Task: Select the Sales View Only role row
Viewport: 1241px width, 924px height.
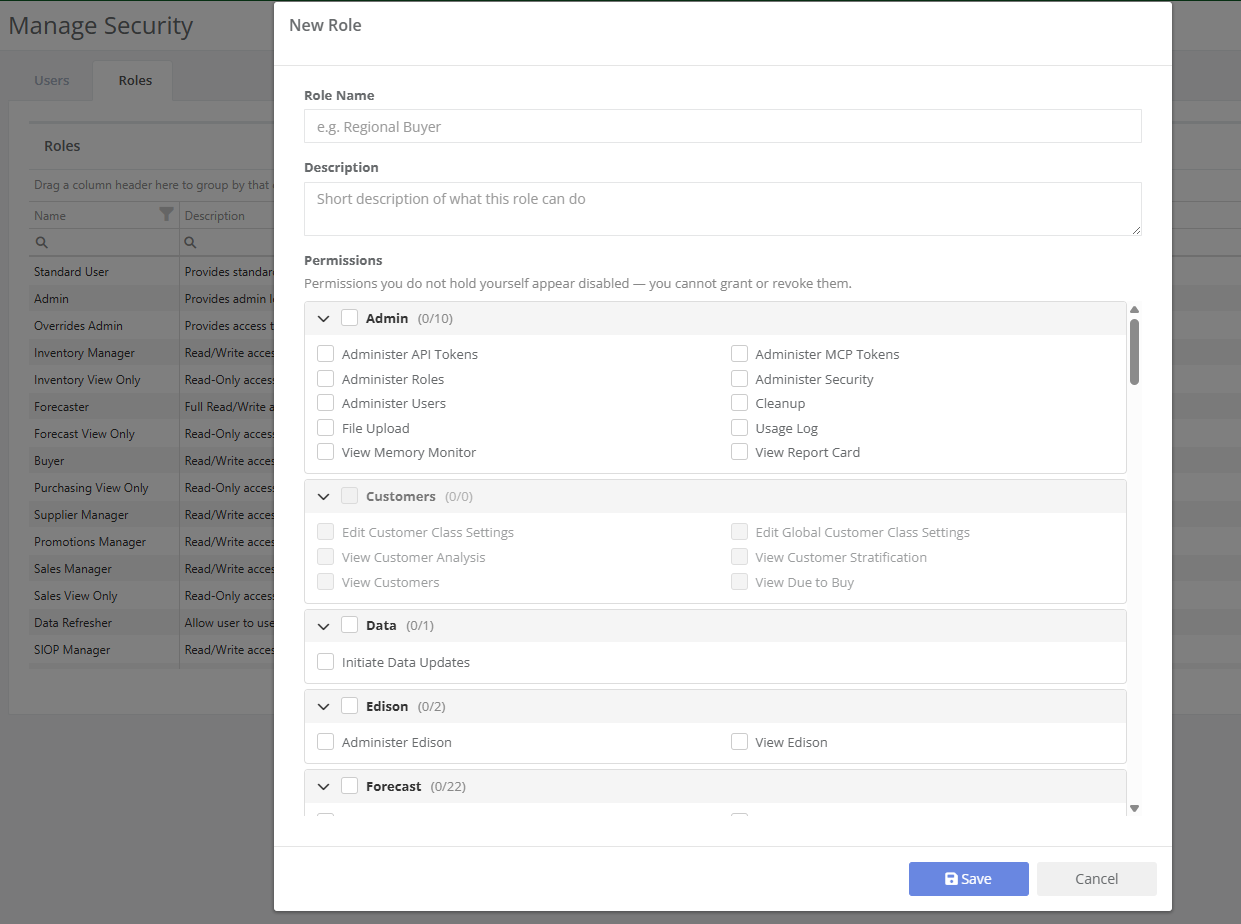Action: (x=151, y=596)
